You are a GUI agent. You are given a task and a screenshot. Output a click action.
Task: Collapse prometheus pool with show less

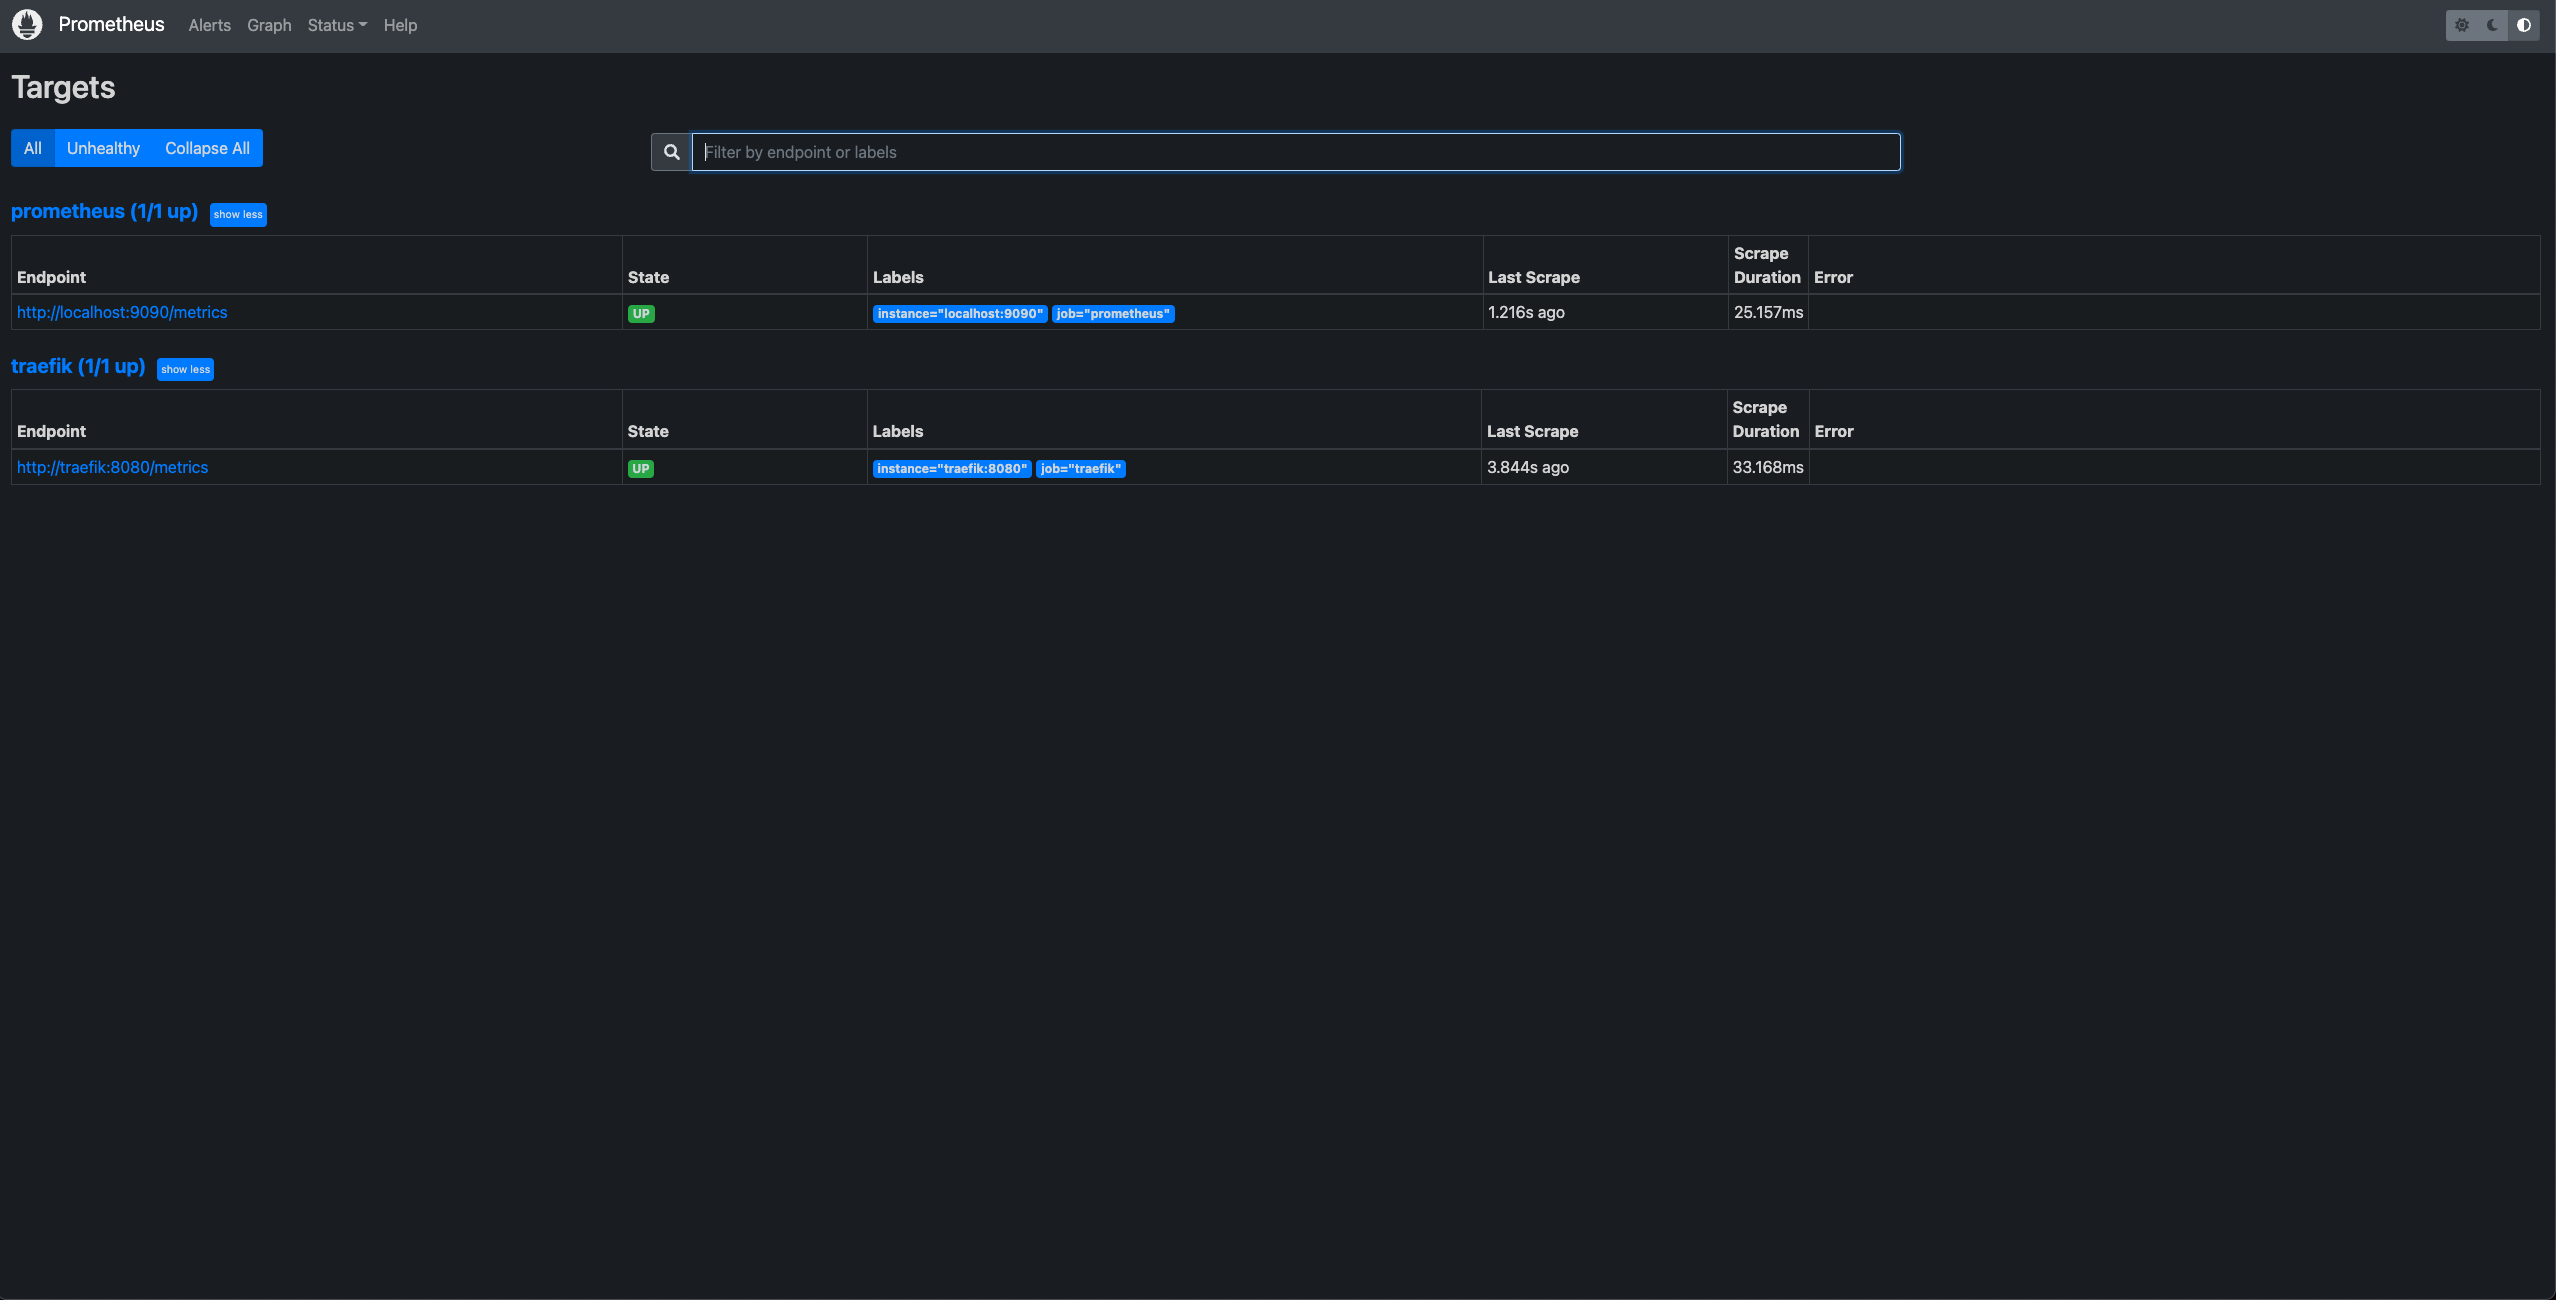(238, 214)
